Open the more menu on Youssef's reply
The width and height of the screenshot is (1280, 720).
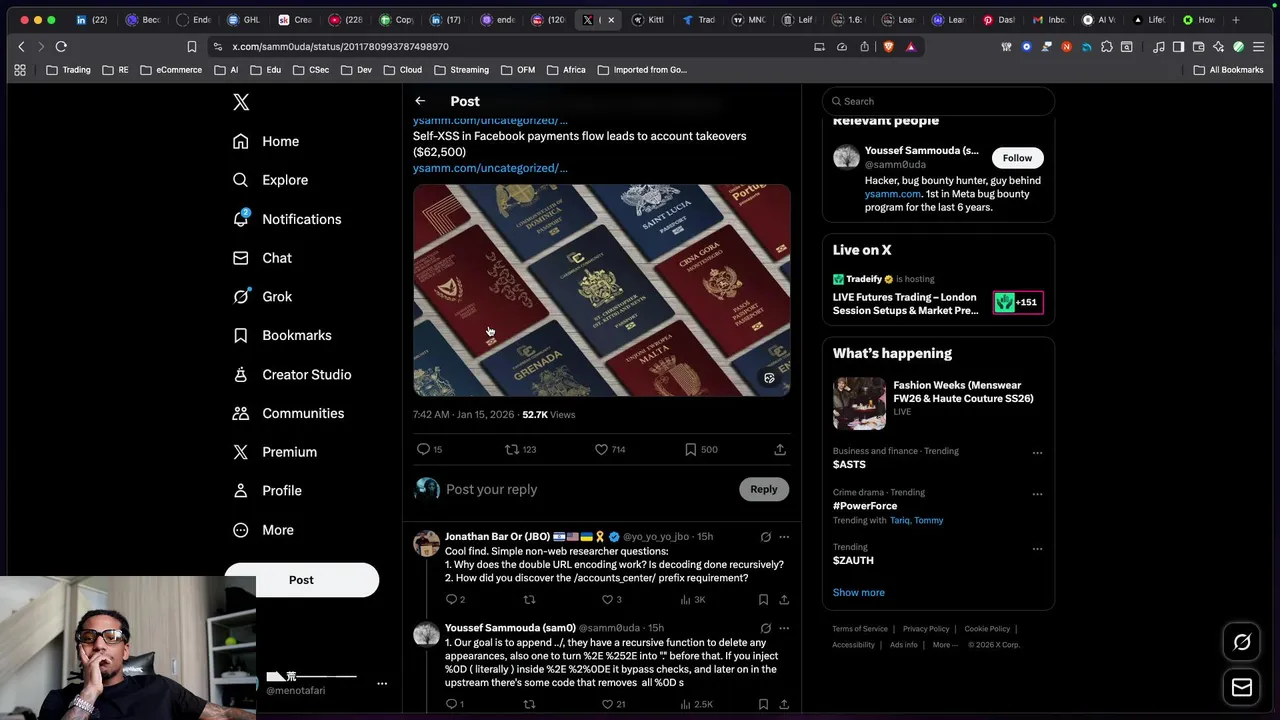click(x=784, y=628)
